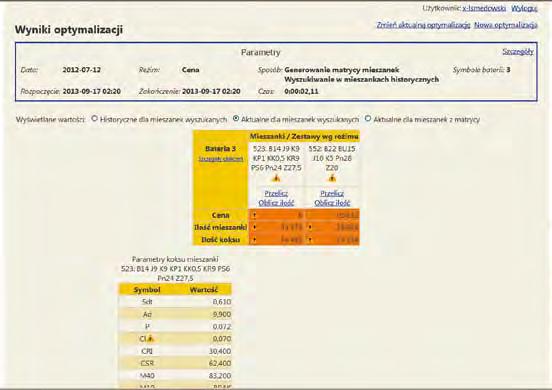Click orange Cena cell for mixture 552
The width and height of the screenshot is (552, 390).
coord(332,215)
